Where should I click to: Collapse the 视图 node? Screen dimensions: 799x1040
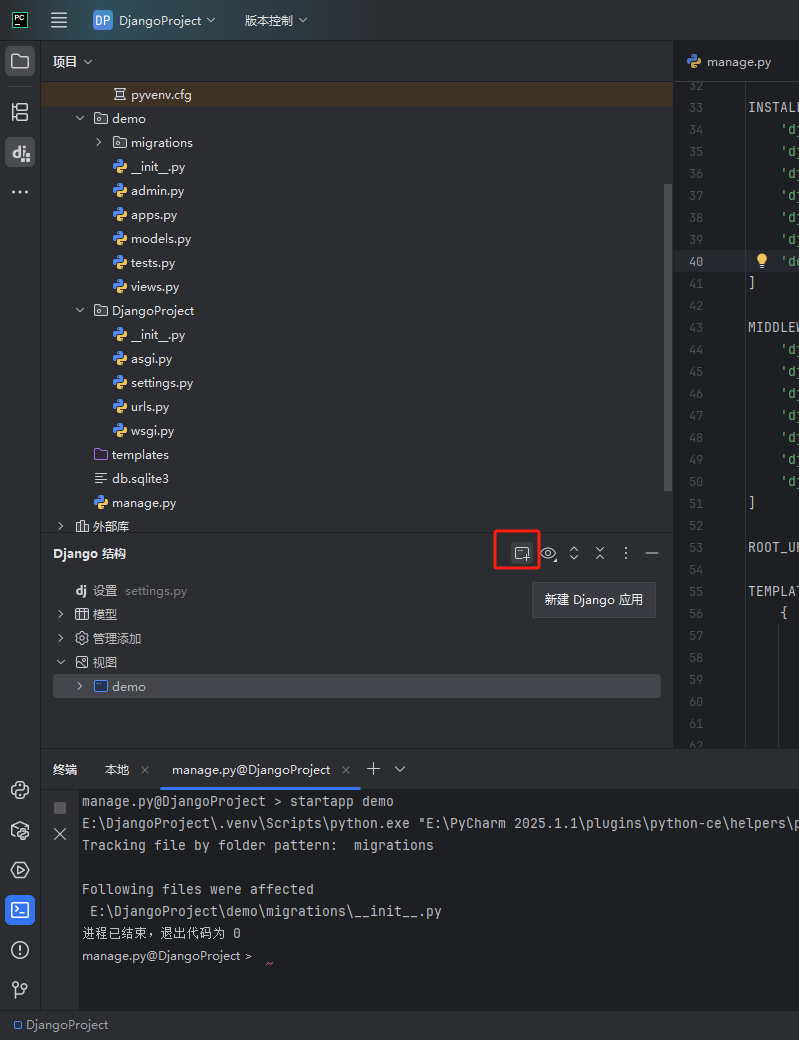pyautogui.click(x=61, y=662)
